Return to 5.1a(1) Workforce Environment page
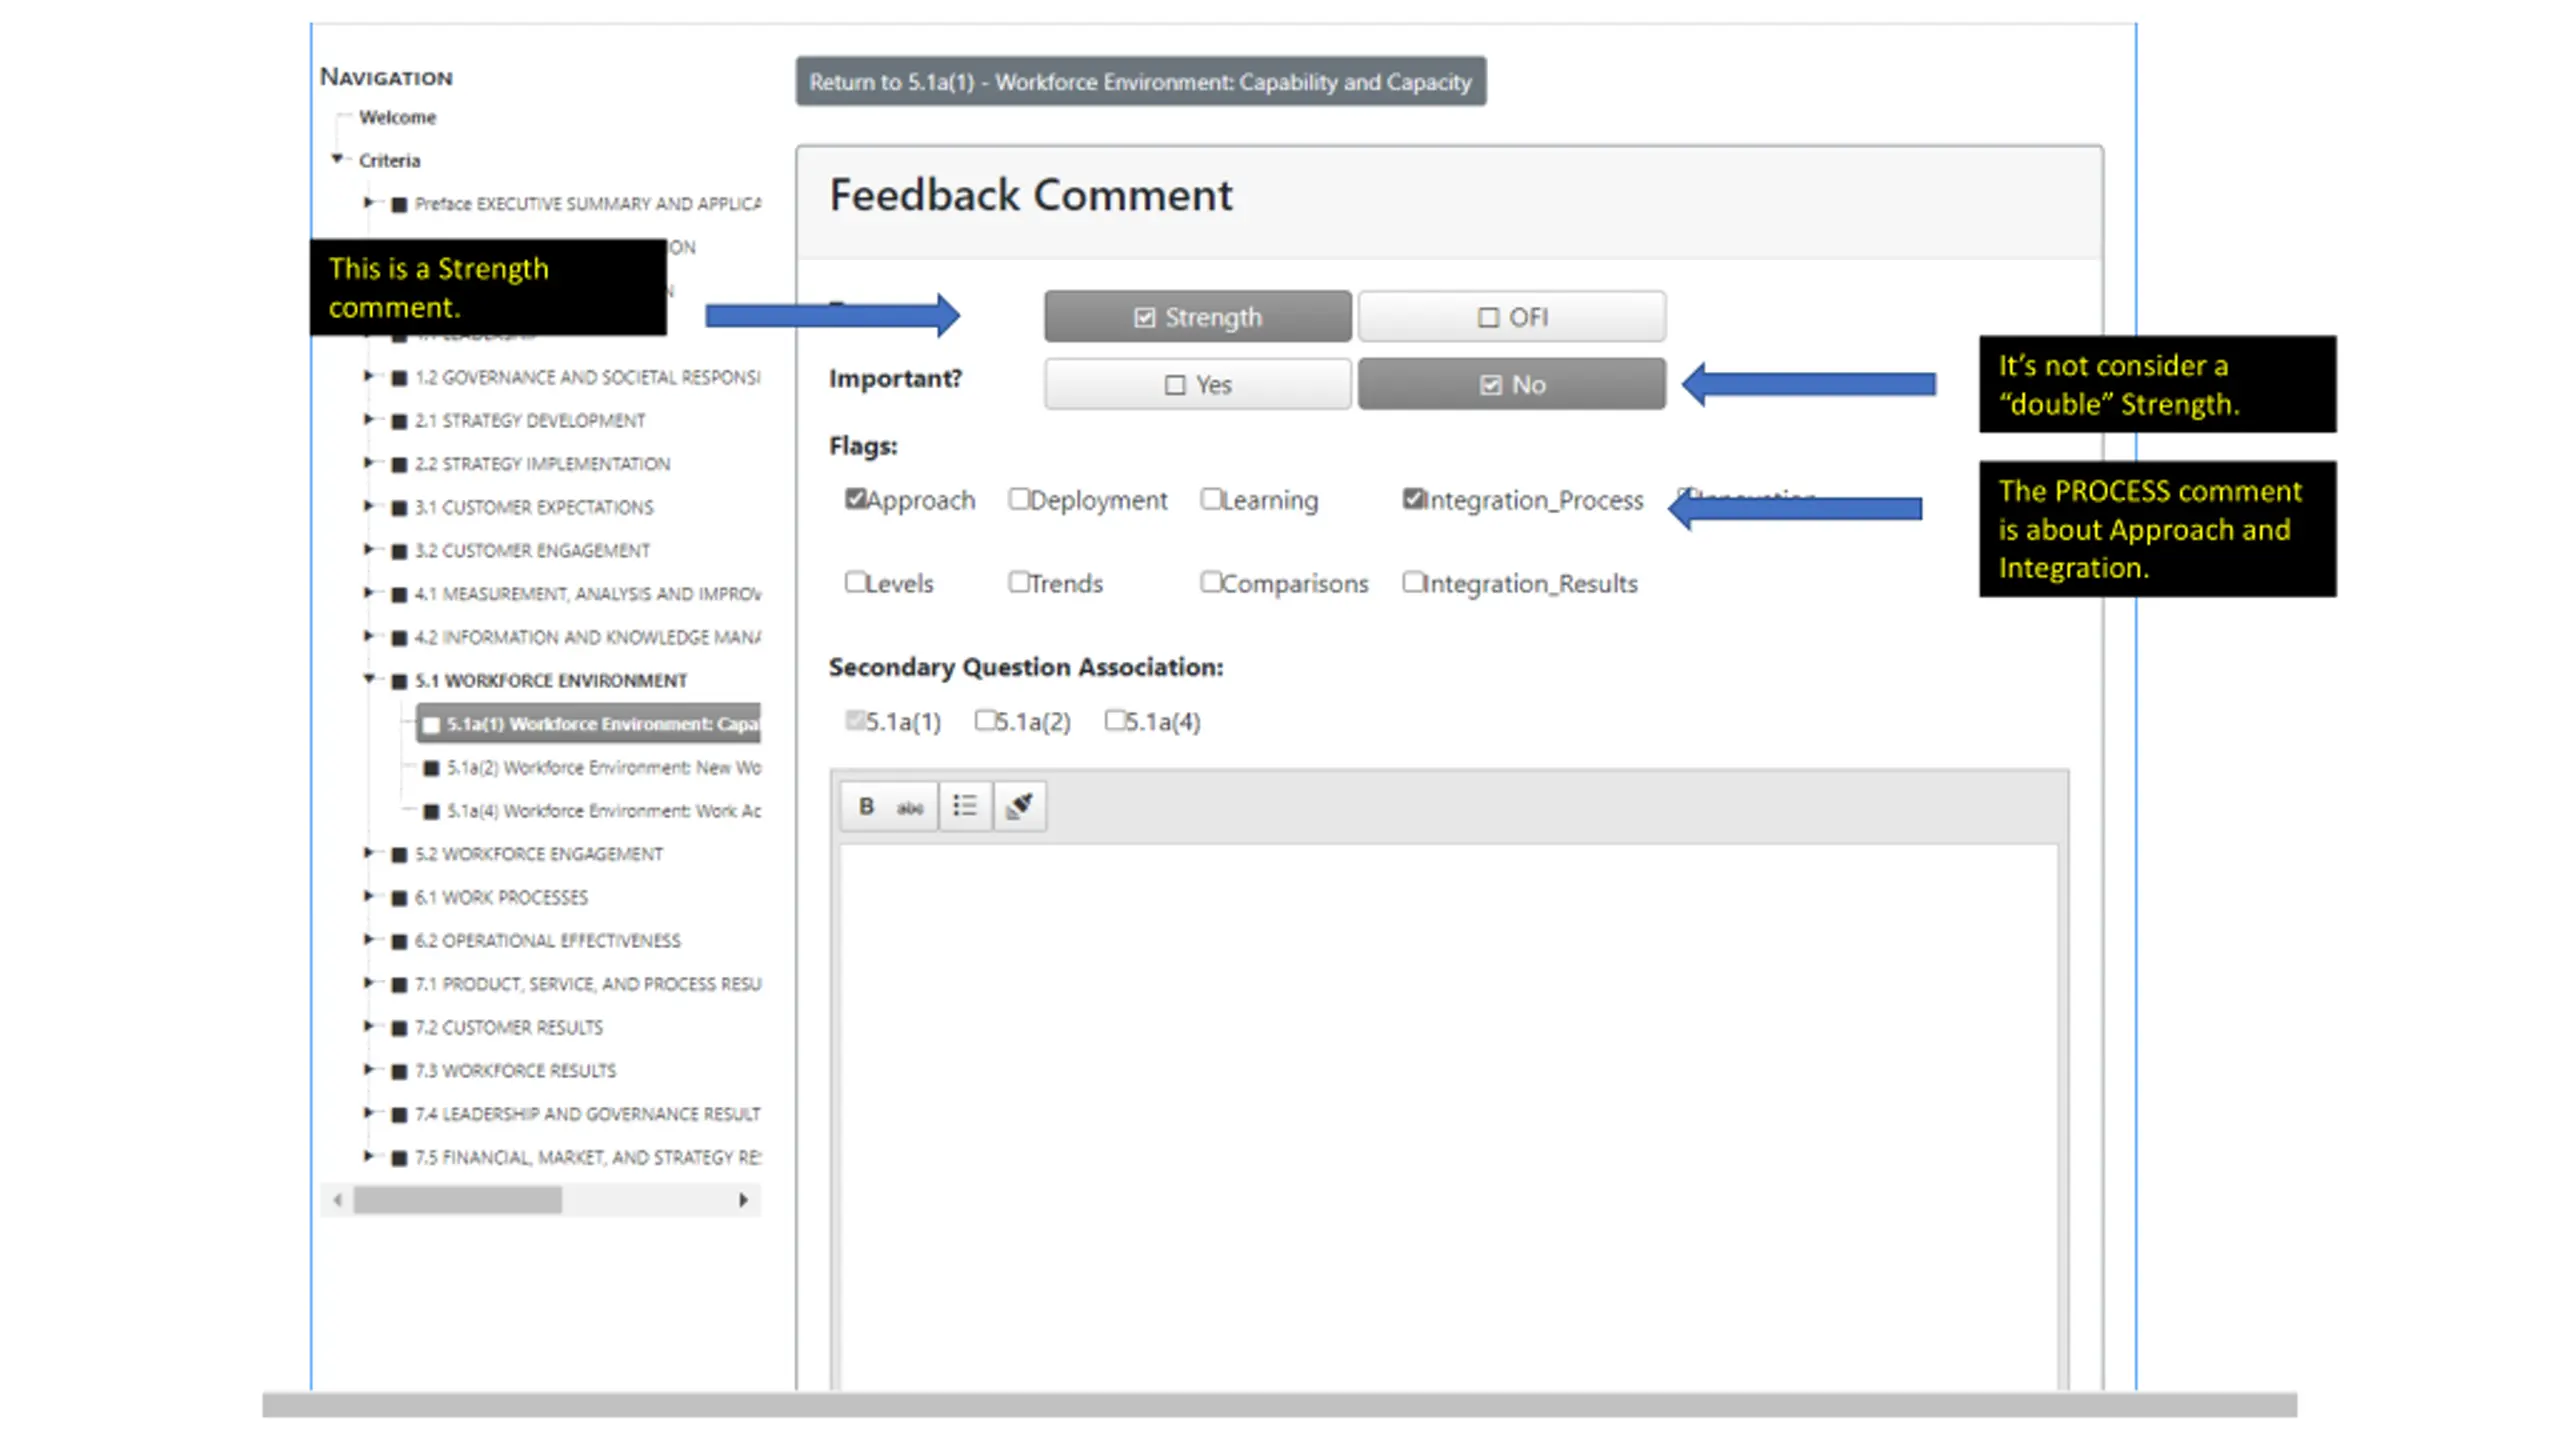Screen dimensions: 2560x1440 point(1140,82)
